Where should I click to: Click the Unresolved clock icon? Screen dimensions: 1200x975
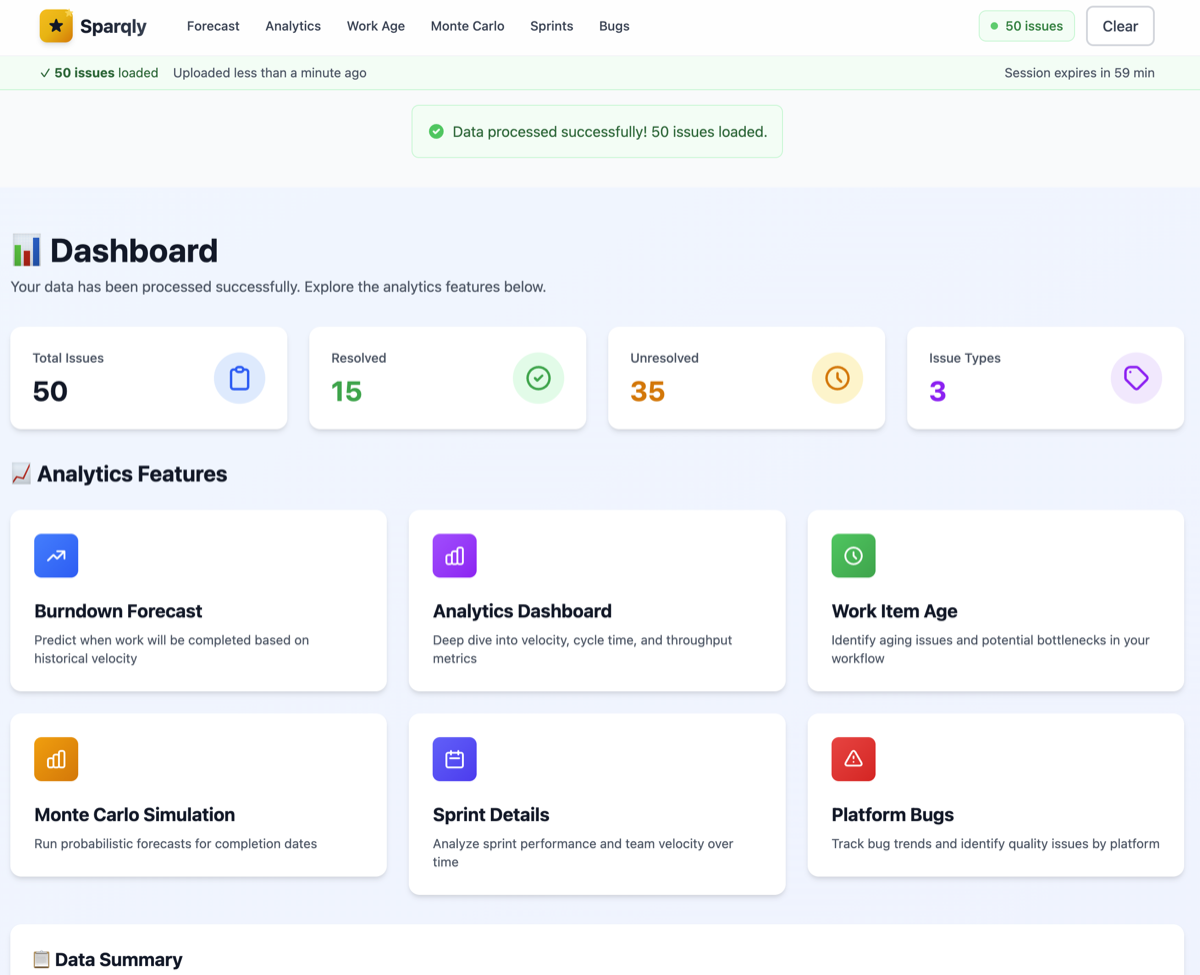(x=837, y=378)
